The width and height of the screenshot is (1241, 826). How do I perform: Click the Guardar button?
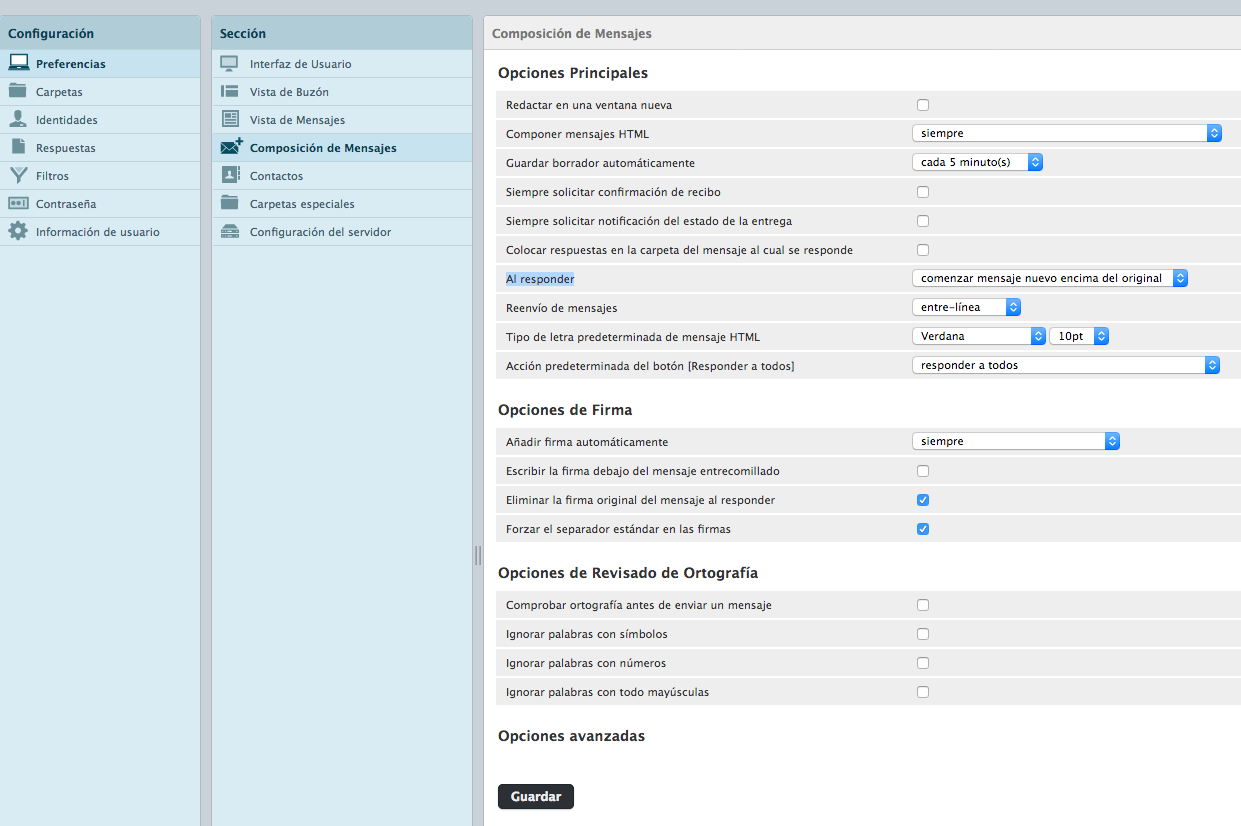(536, 797)
